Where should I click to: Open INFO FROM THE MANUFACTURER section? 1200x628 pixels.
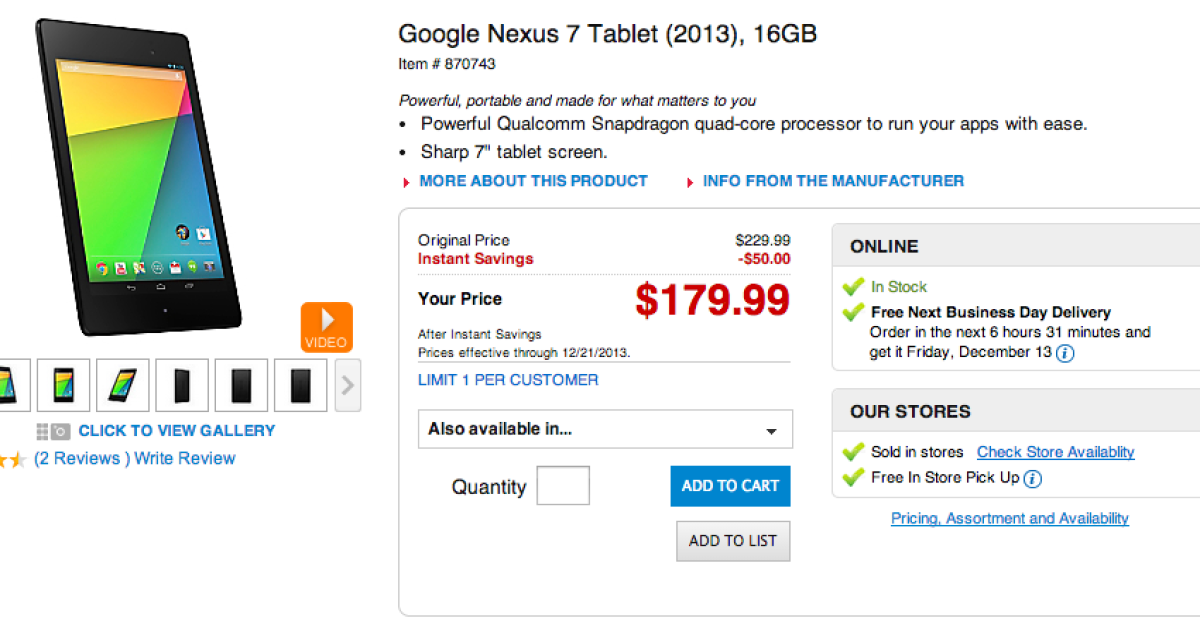pos(833,181)
